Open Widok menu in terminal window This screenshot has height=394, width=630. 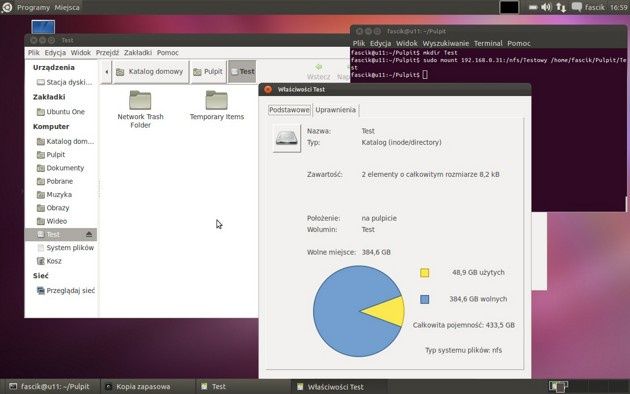pyautogui.click(x=407, y=43)
